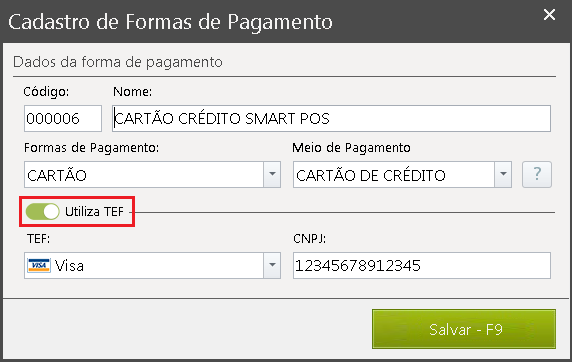Viewport: 573px width, 362px height.
Task: Click the dialog title Cadastro de Formas de Pagamento
Action: (x=170, y=22)
